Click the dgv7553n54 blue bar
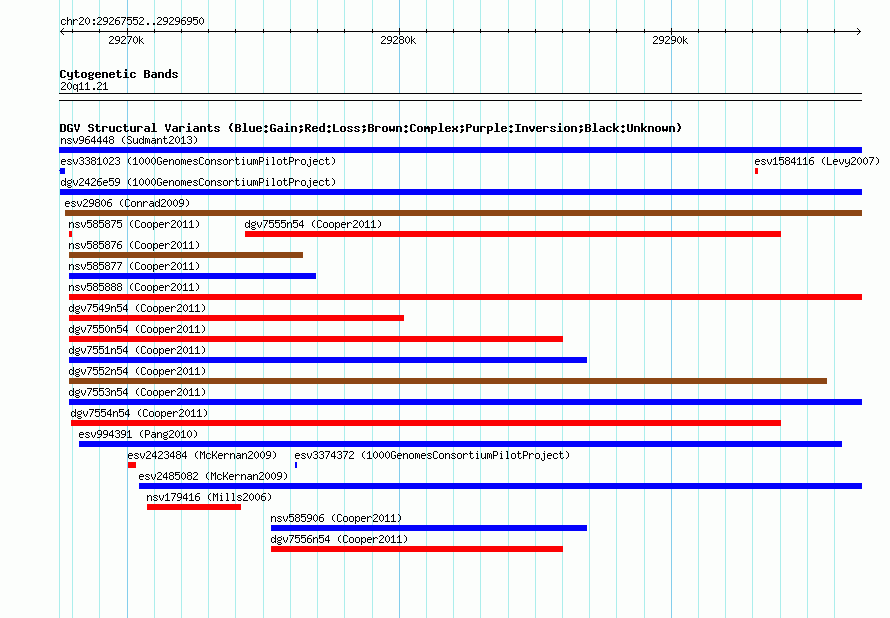Viewport: 890px width, 618px height. (465, 402)
